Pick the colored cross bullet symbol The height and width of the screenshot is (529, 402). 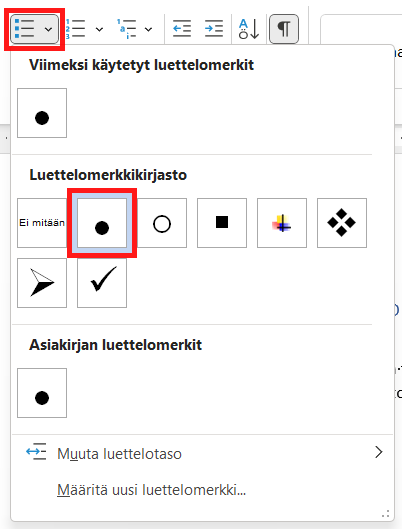point(282,223)
